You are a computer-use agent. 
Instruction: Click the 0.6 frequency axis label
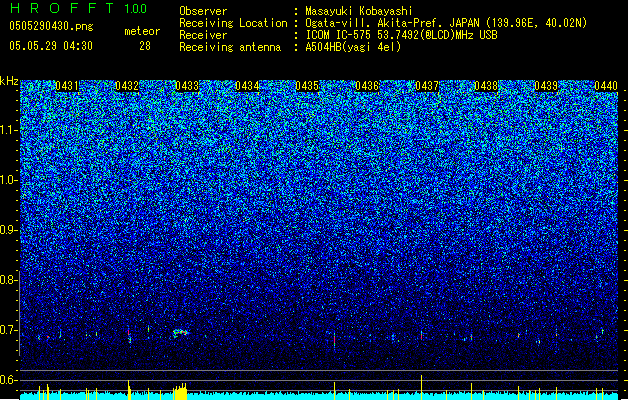coord(8,380)
